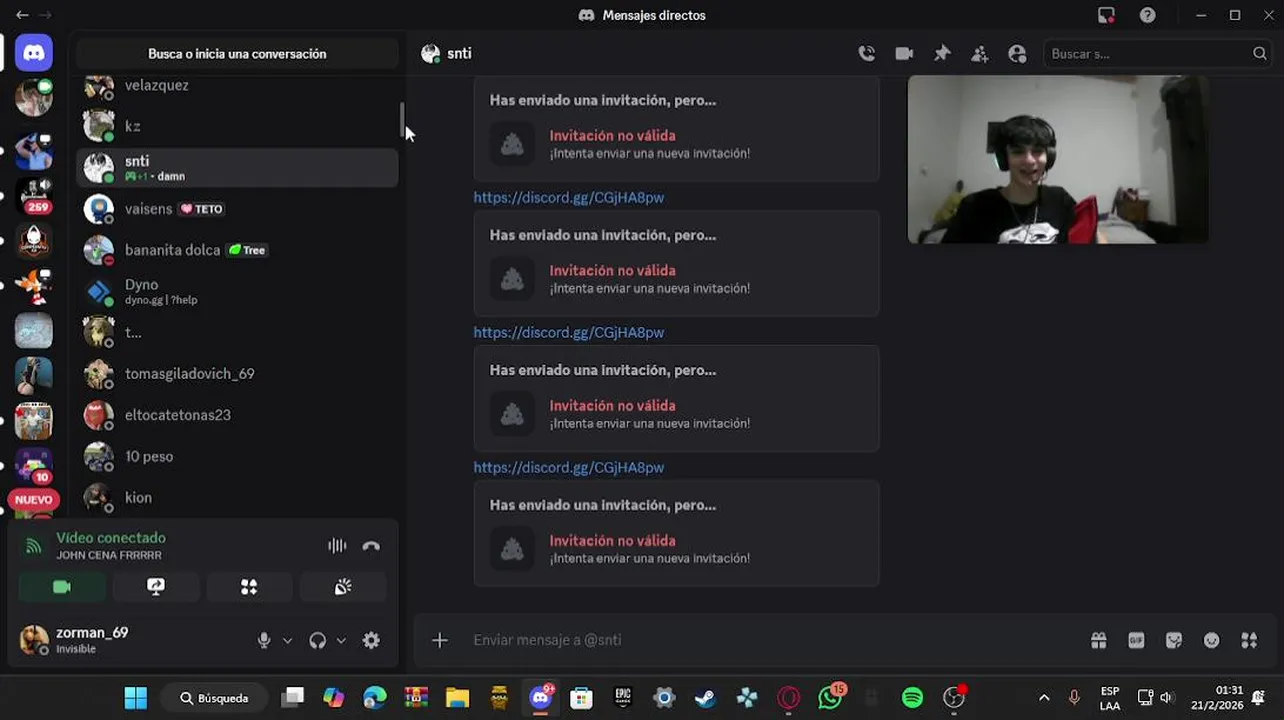The width and height of the screenshot is (1284, 720).
Task: Open user settings gear
Action: [x=371, y=641]
